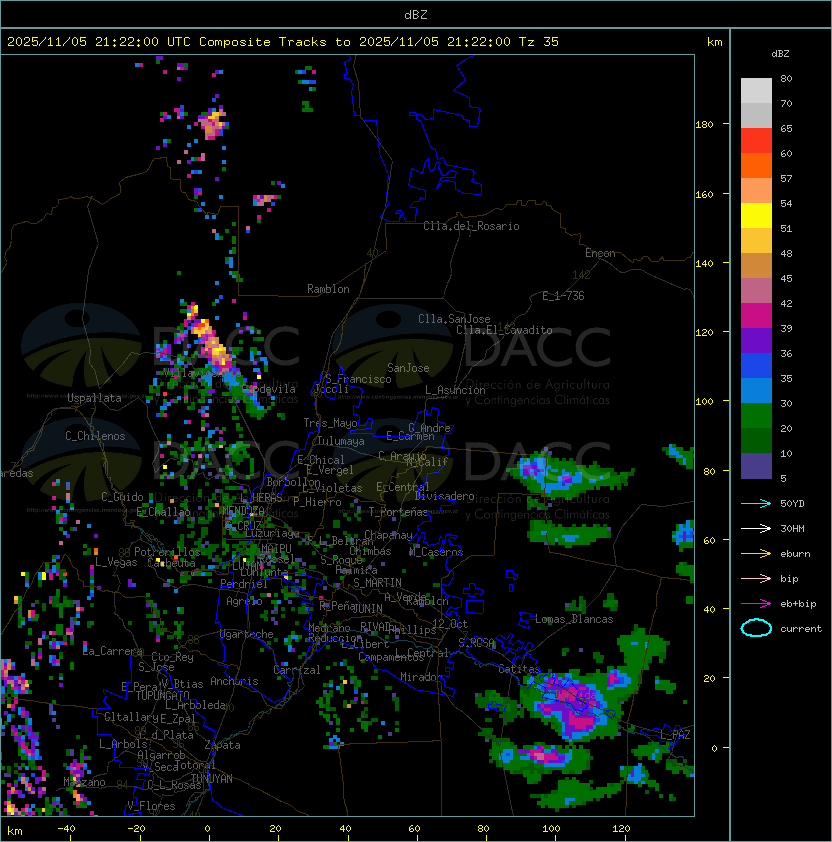Click the eb+bip legend label
Image resolution: width=832 pixels, height=842 pixels.
tap(798, 604)
